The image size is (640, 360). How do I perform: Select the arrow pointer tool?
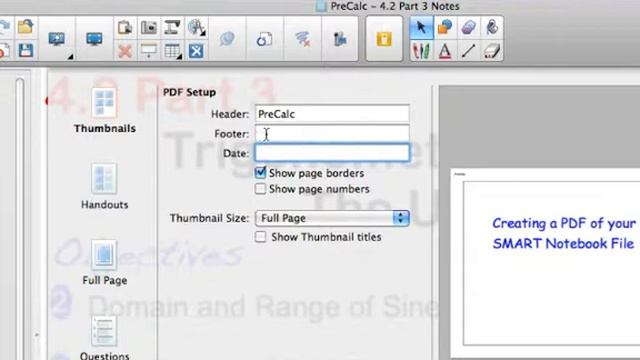tap(421, 27)
